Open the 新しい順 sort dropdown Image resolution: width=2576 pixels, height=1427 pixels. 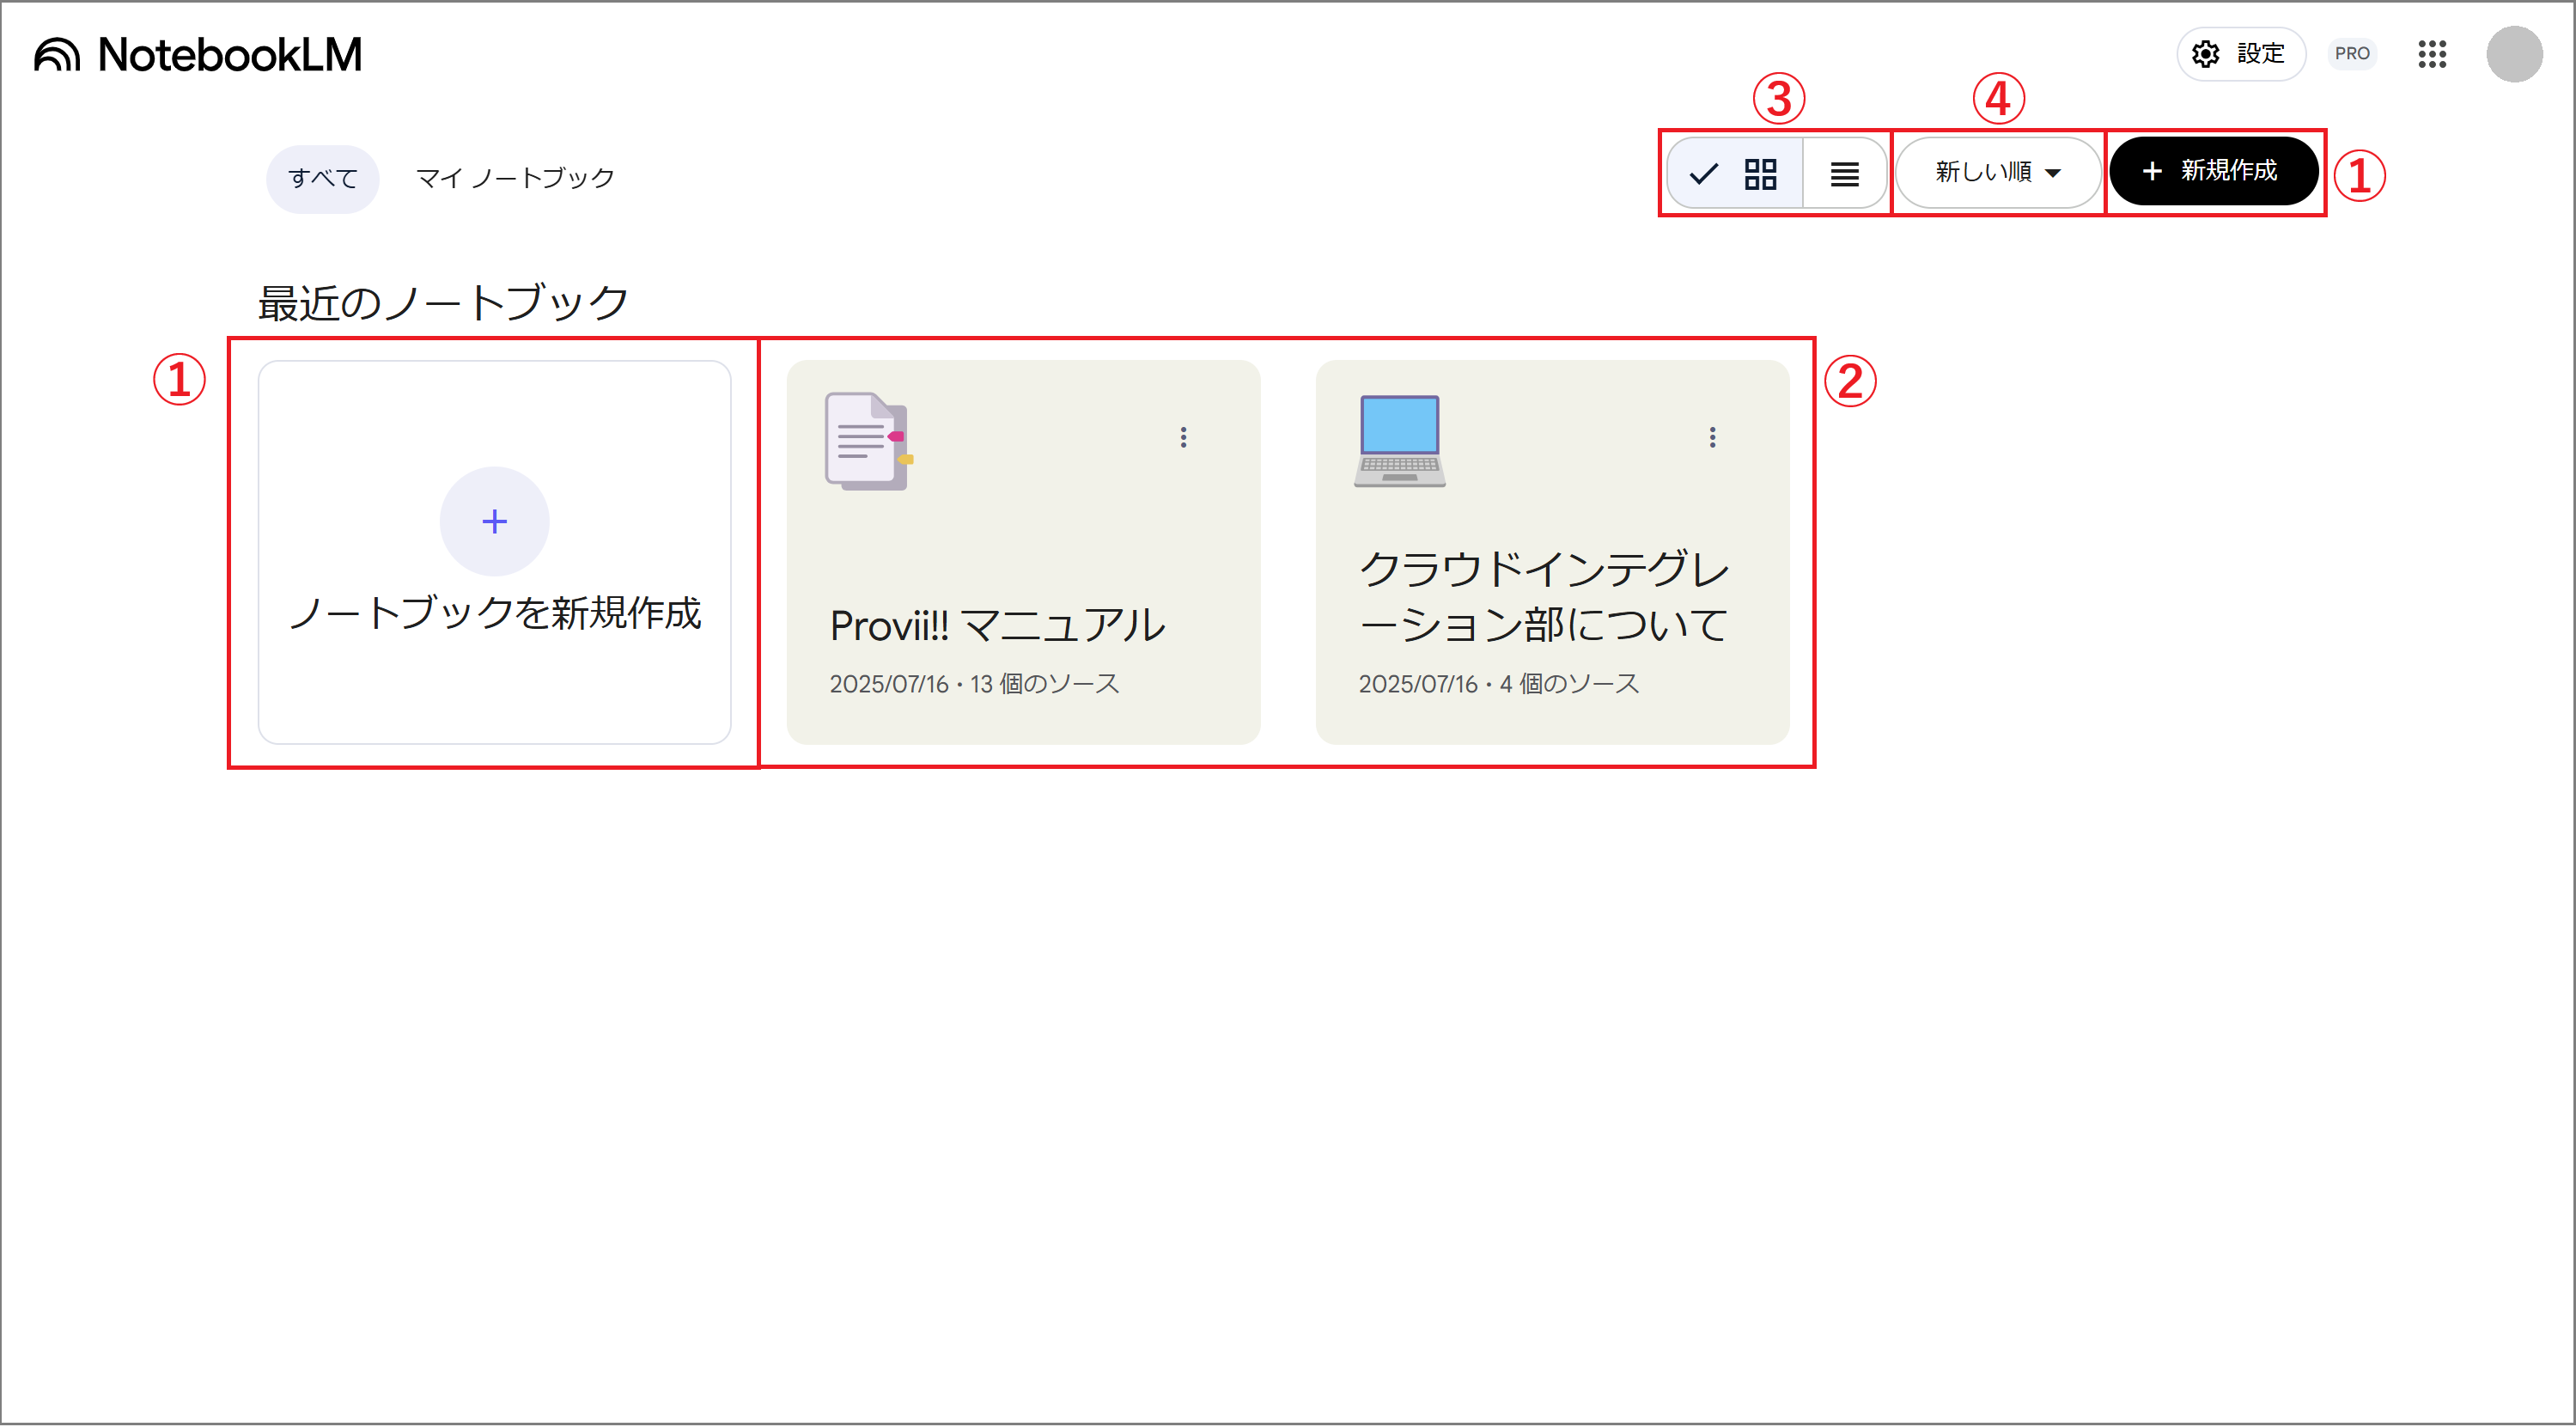coord(1998,172)
